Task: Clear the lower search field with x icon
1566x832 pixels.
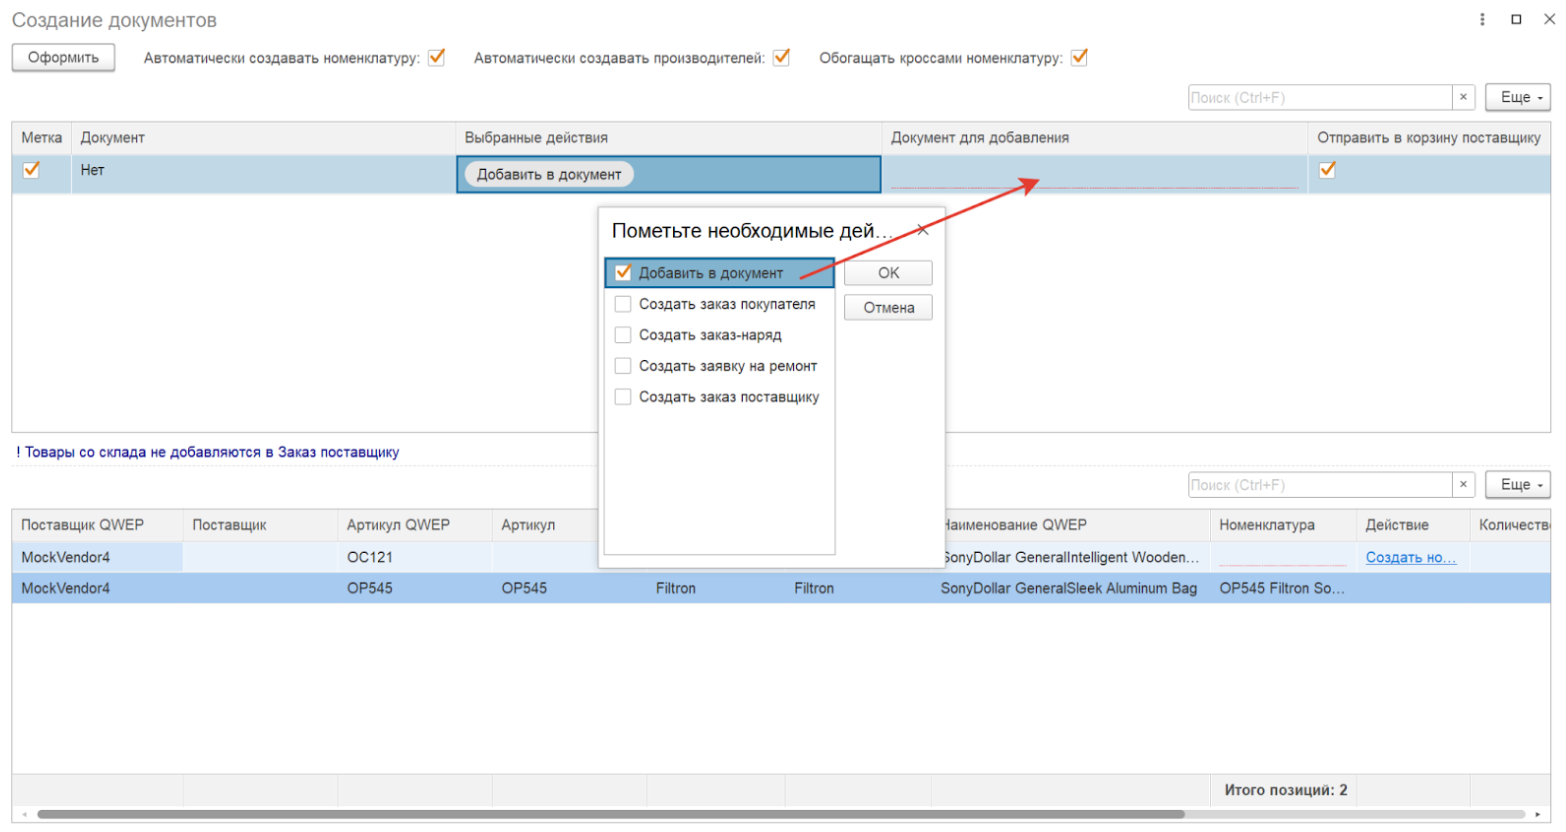Action: click(x=1463, y=485)
